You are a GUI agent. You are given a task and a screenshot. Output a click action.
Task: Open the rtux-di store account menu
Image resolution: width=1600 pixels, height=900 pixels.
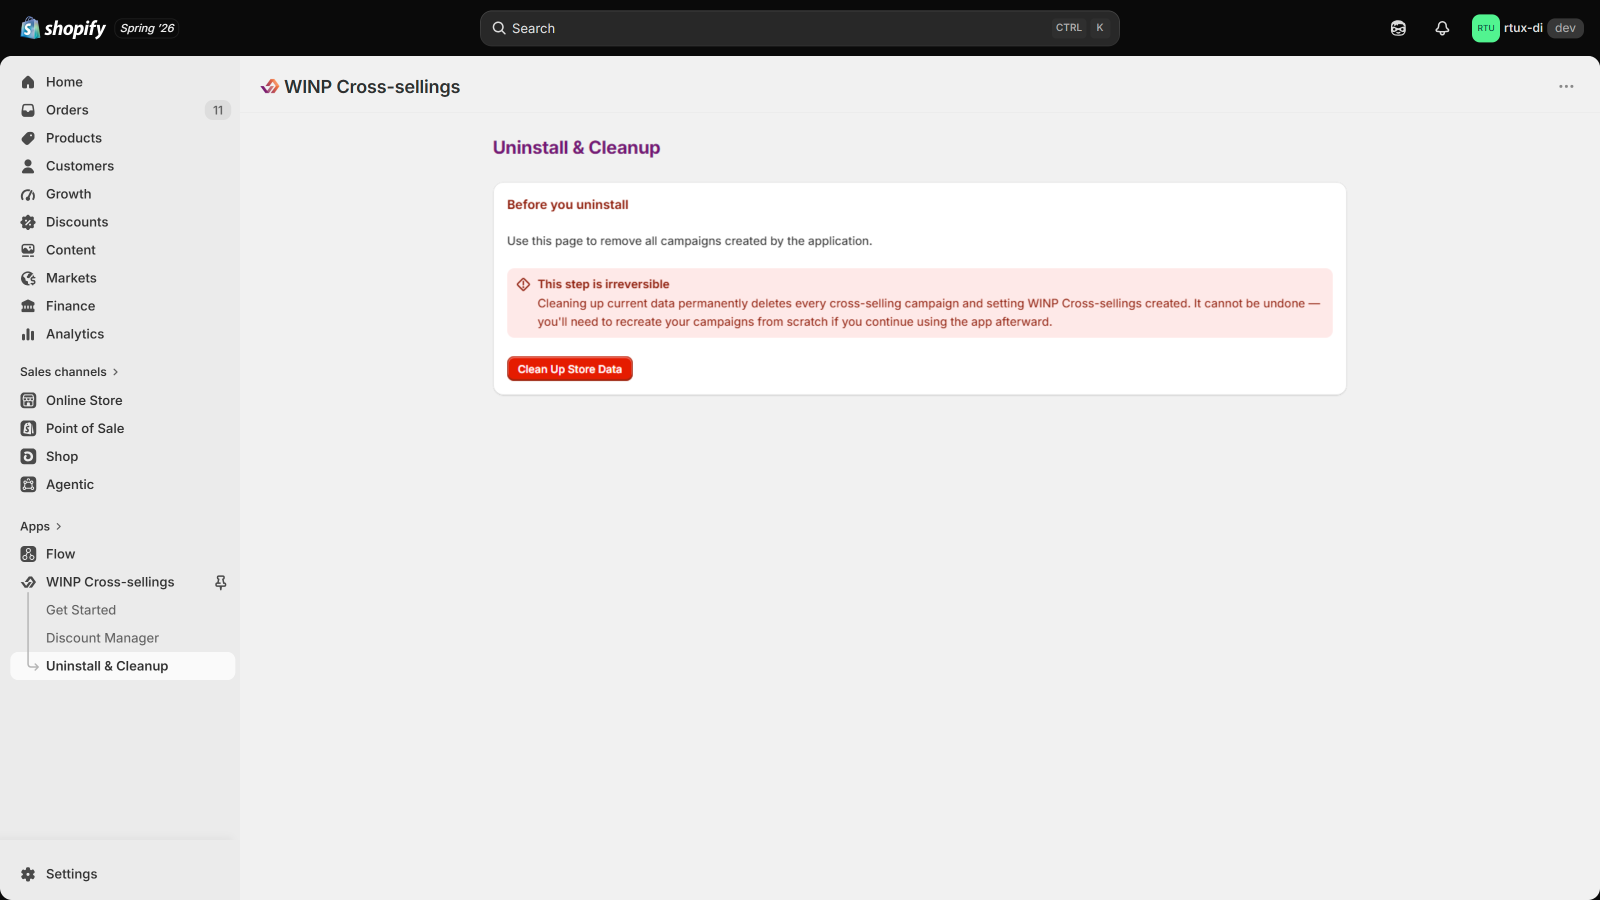click(x=1527, y=28)
